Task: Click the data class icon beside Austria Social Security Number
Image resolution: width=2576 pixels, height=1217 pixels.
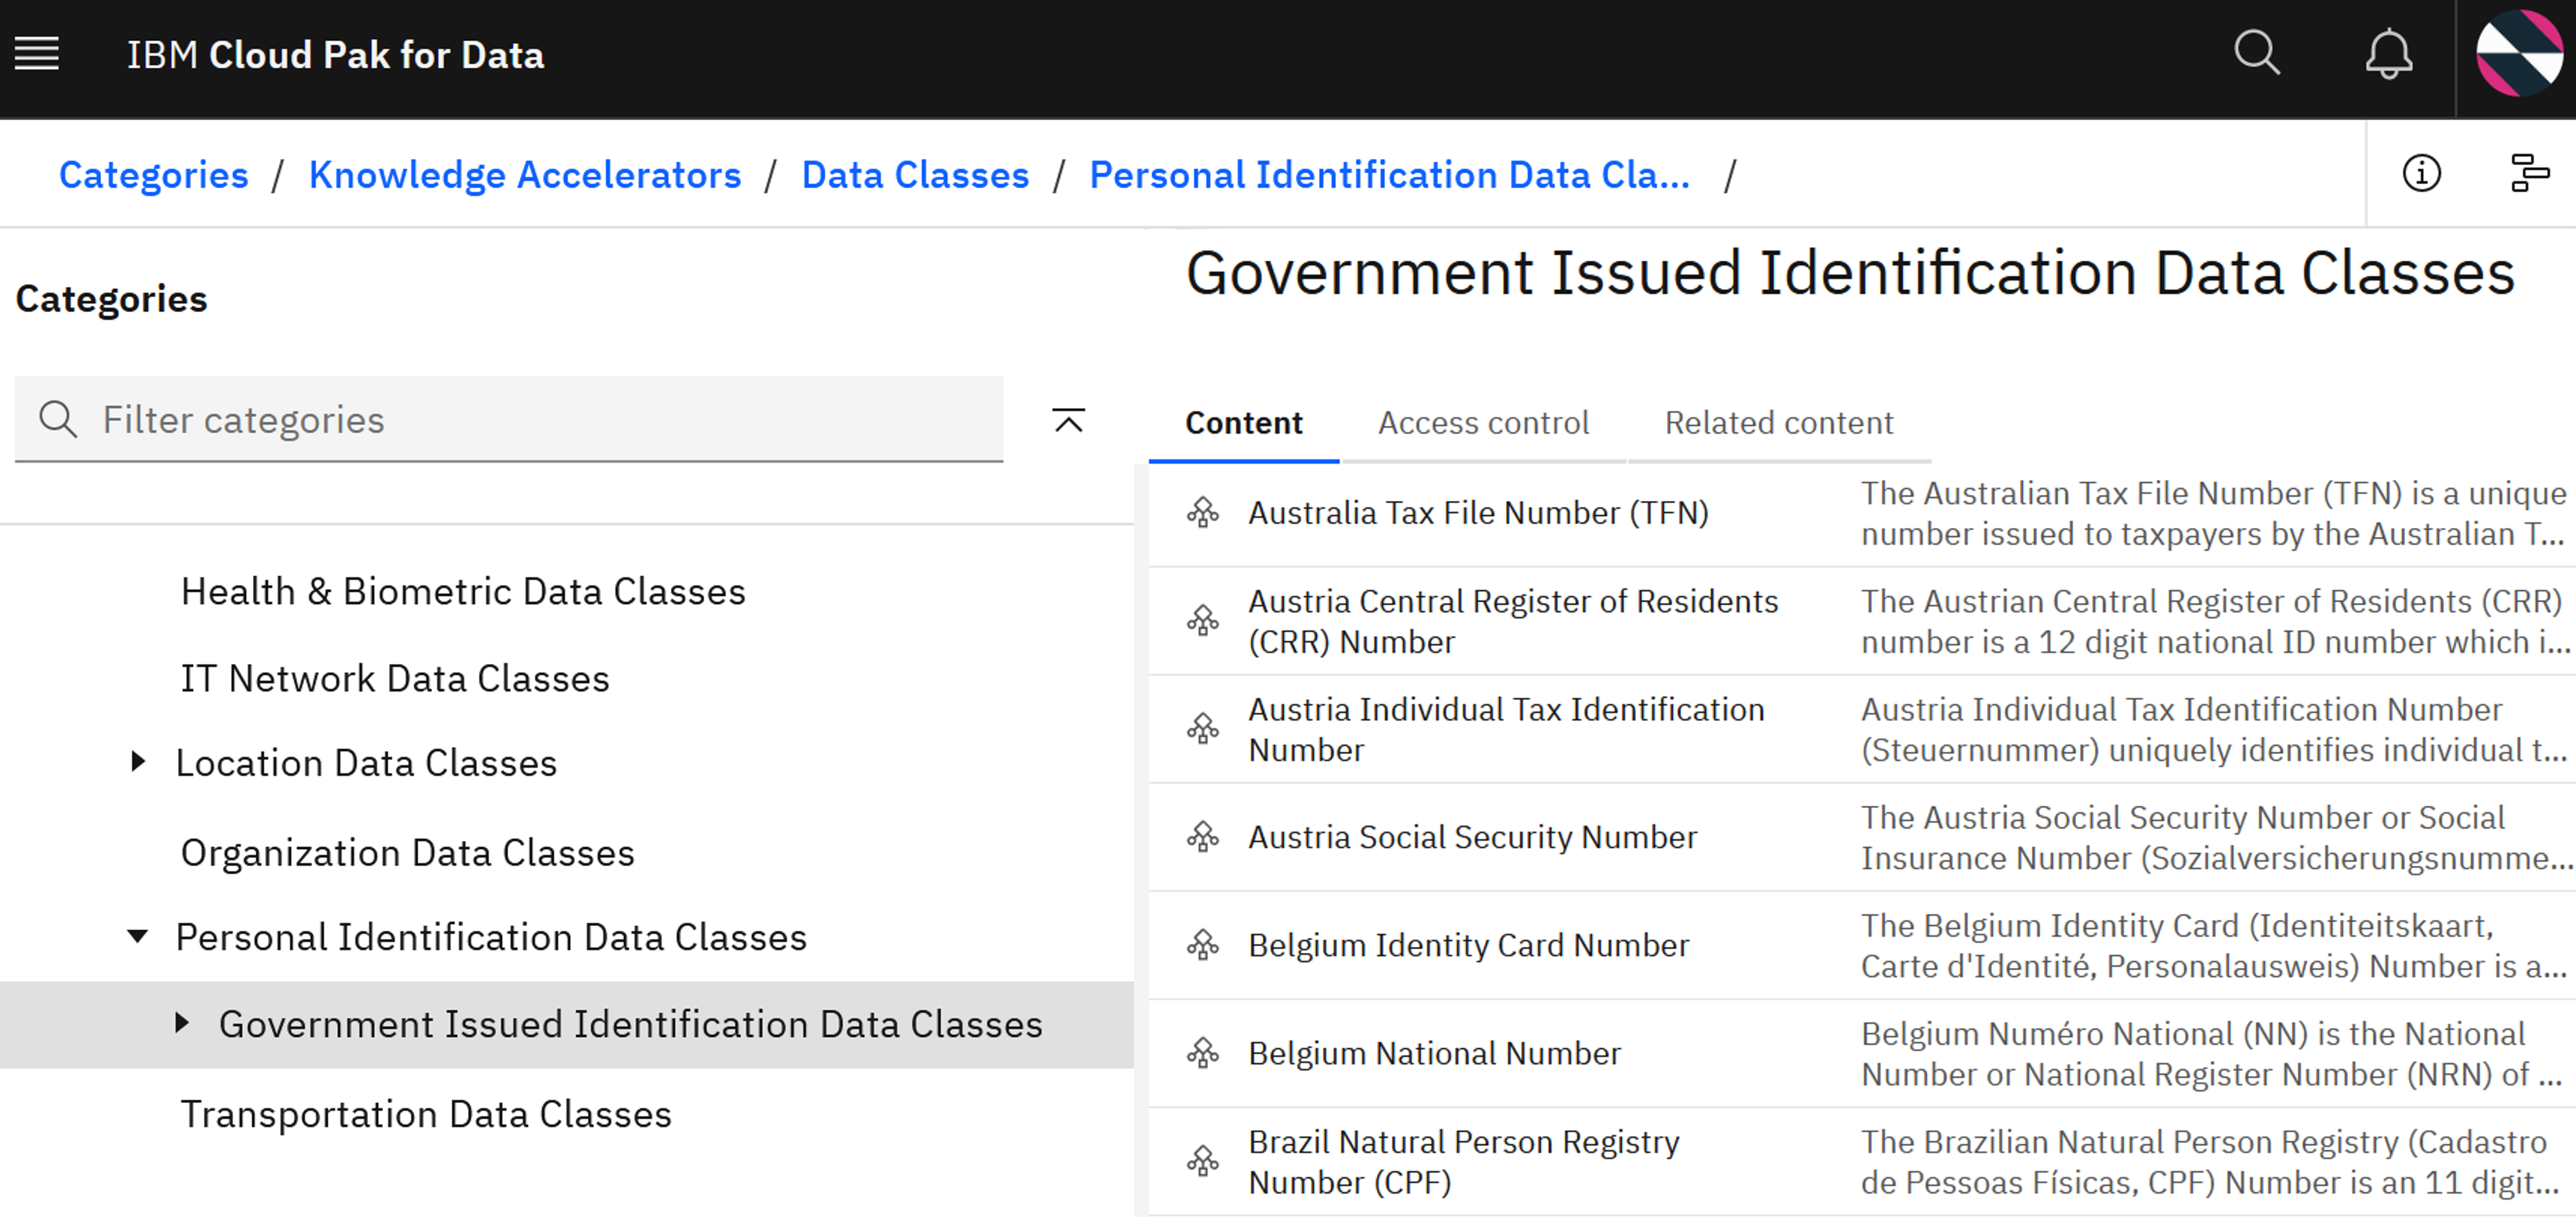Action: [1202, 837]
